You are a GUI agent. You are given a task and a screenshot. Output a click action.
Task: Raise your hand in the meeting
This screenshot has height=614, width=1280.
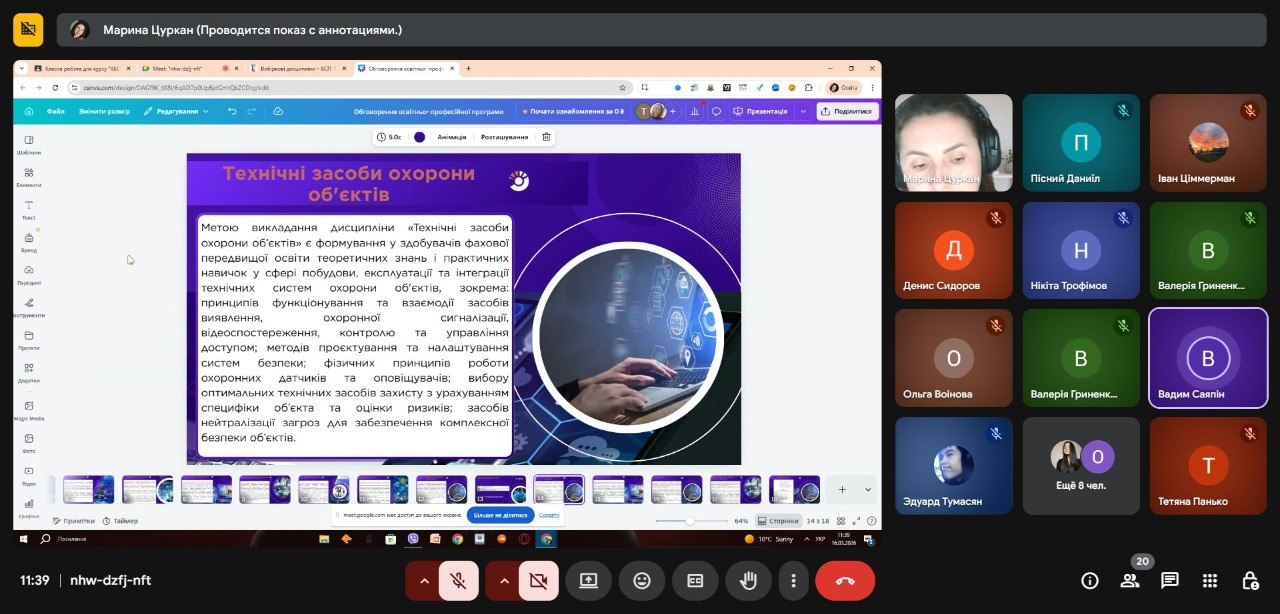pyautogui.click(x=748, y=581)
